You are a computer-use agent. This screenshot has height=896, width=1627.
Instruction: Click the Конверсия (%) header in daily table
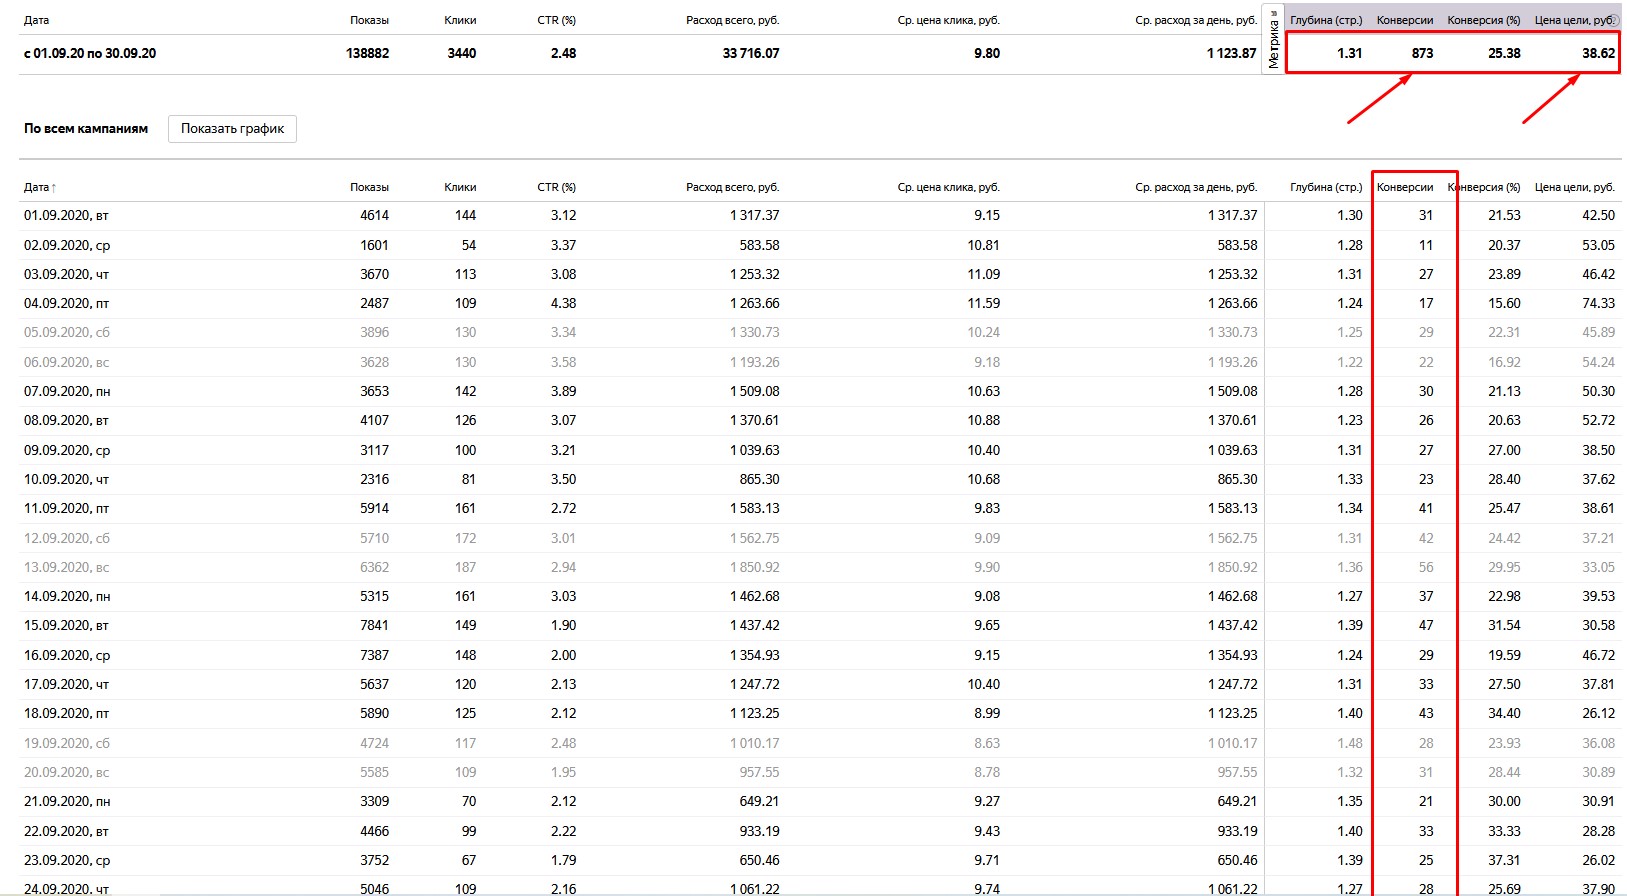[1484, 187]
